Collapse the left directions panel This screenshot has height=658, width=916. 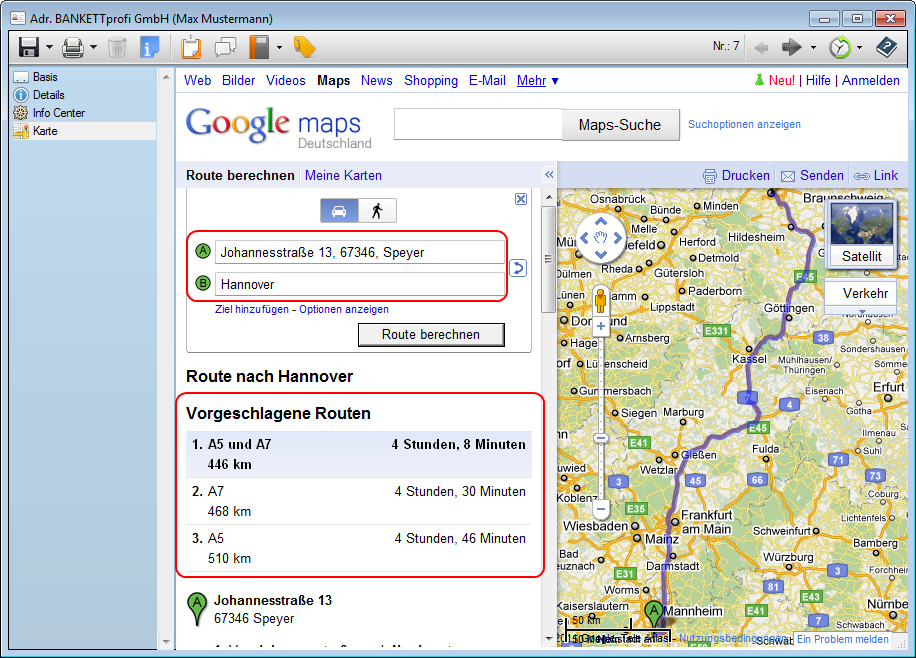tap(548, 175)
